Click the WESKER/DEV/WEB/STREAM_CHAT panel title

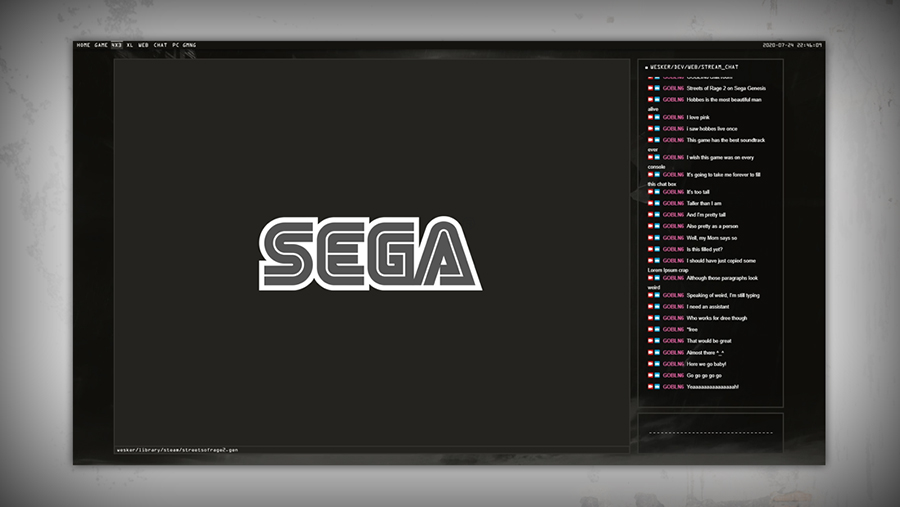coord(694,67)
